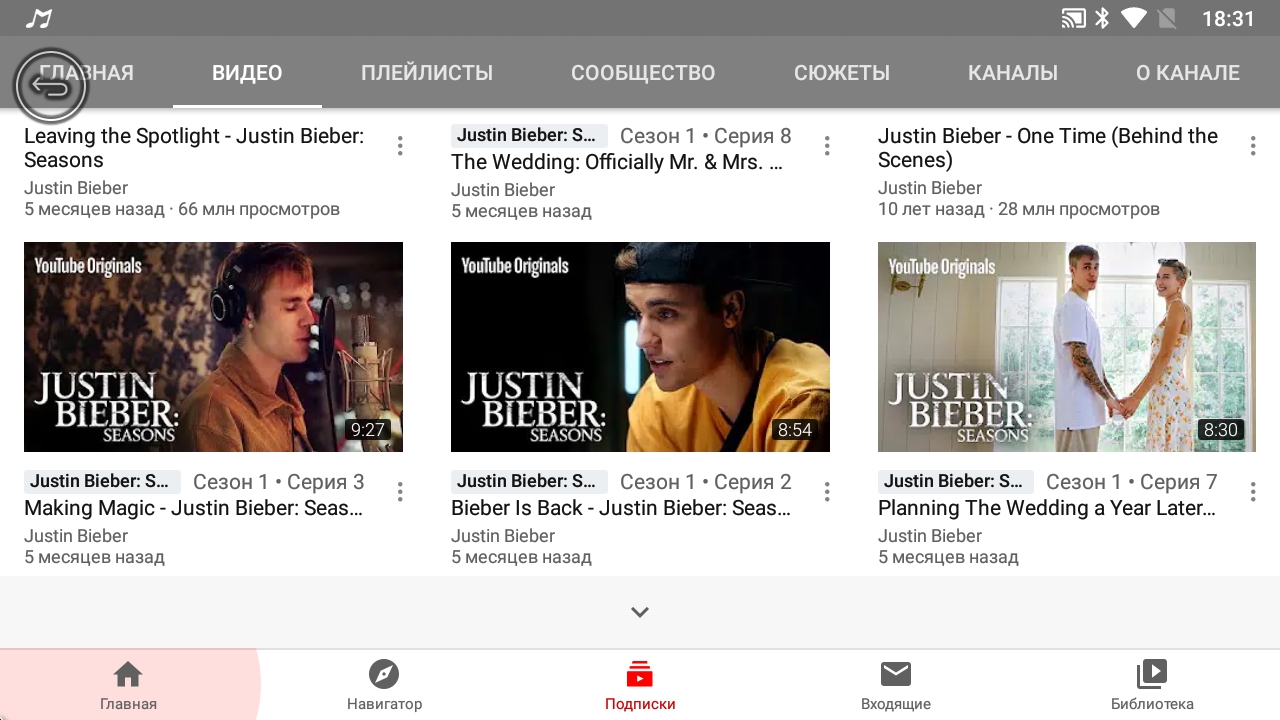Open One Time Behind the Scenes title

1047,148
